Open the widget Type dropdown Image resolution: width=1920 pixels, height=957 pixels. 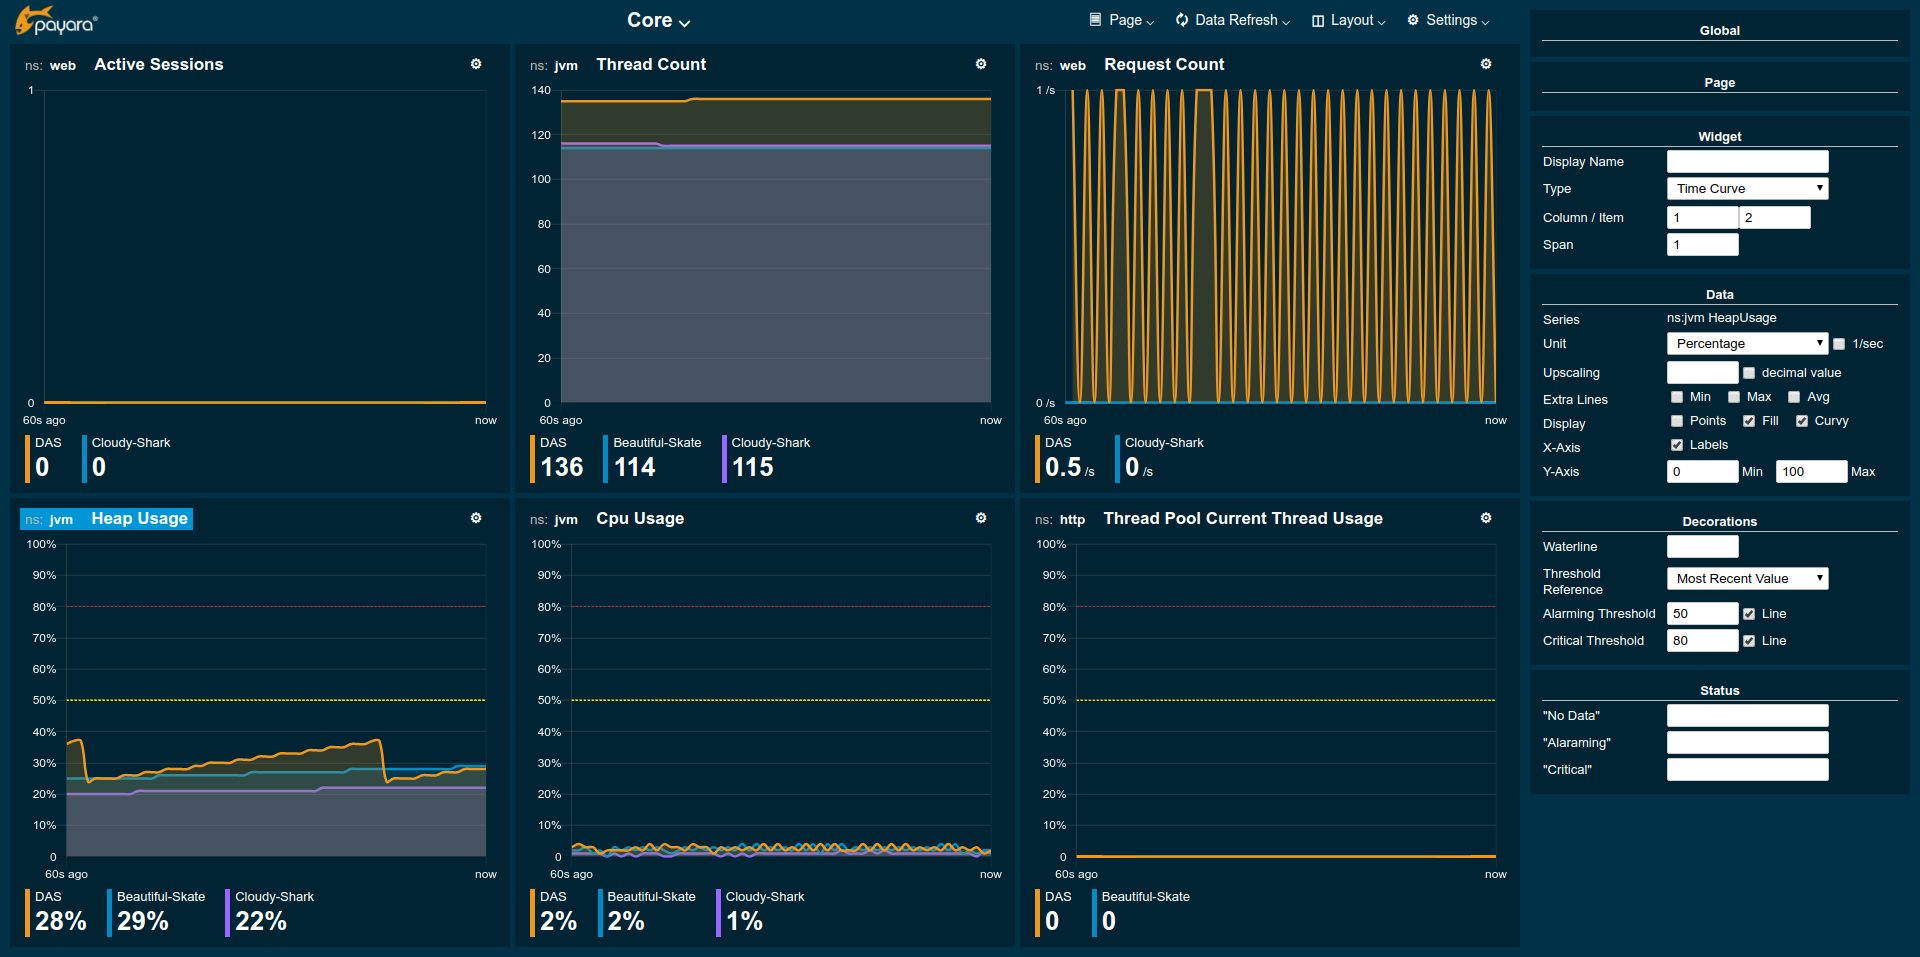click(1747, 188)
